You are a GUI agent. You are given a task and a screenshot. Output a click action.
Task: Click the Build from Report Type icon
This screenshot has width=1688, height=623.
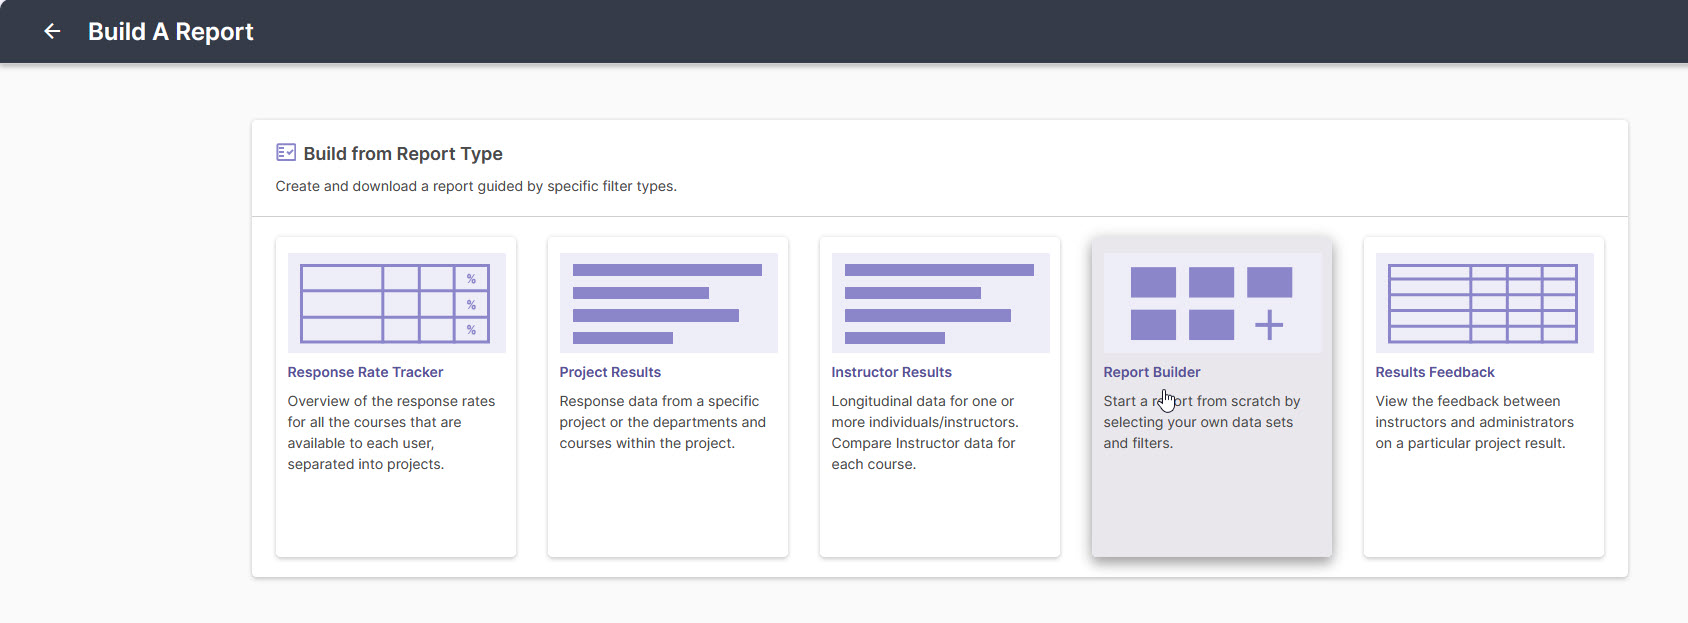[286, 152]
